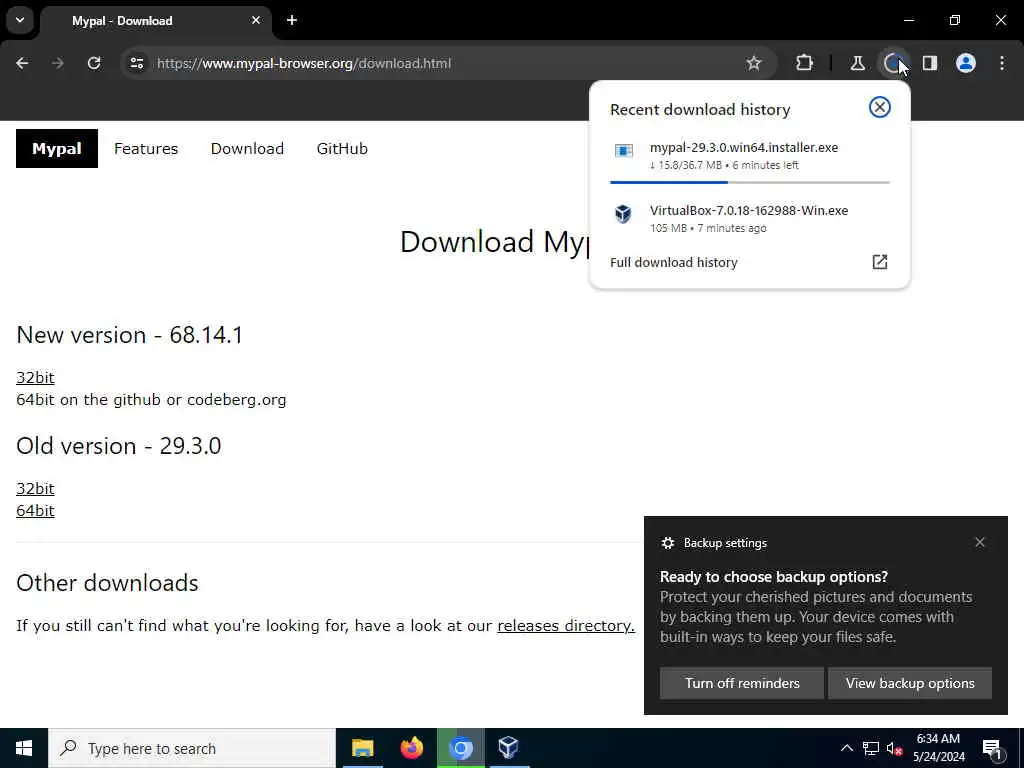Open the Chrome profile avatar
1024x768 pixels.
coord(966,63)
